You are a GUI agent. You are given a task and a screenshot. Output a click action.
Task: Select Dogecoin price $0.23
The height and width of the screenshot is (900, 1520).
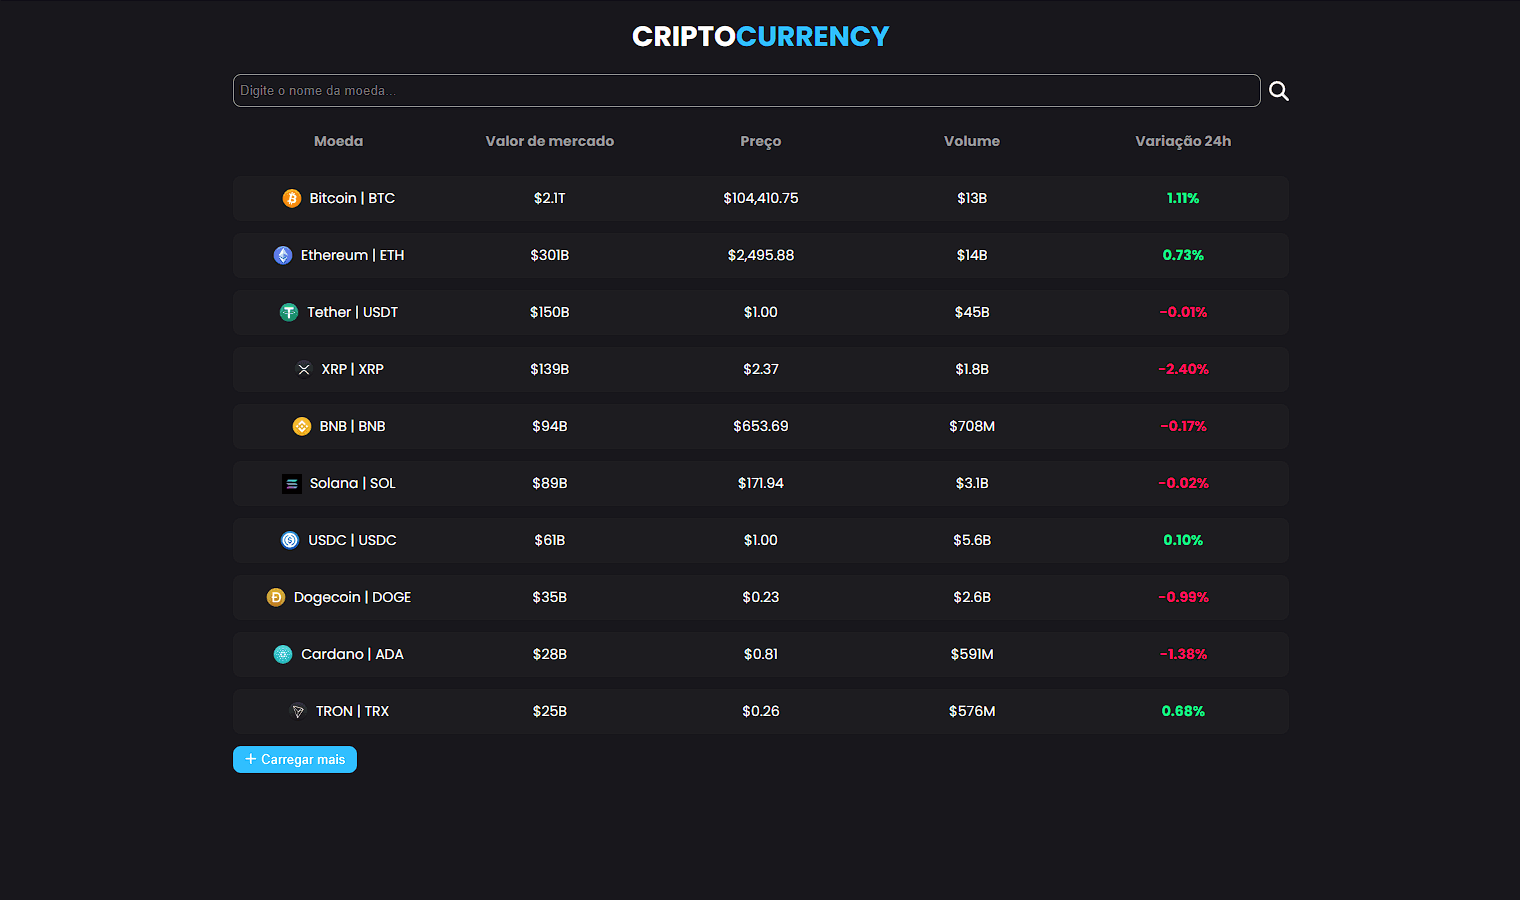pos(761,597)
